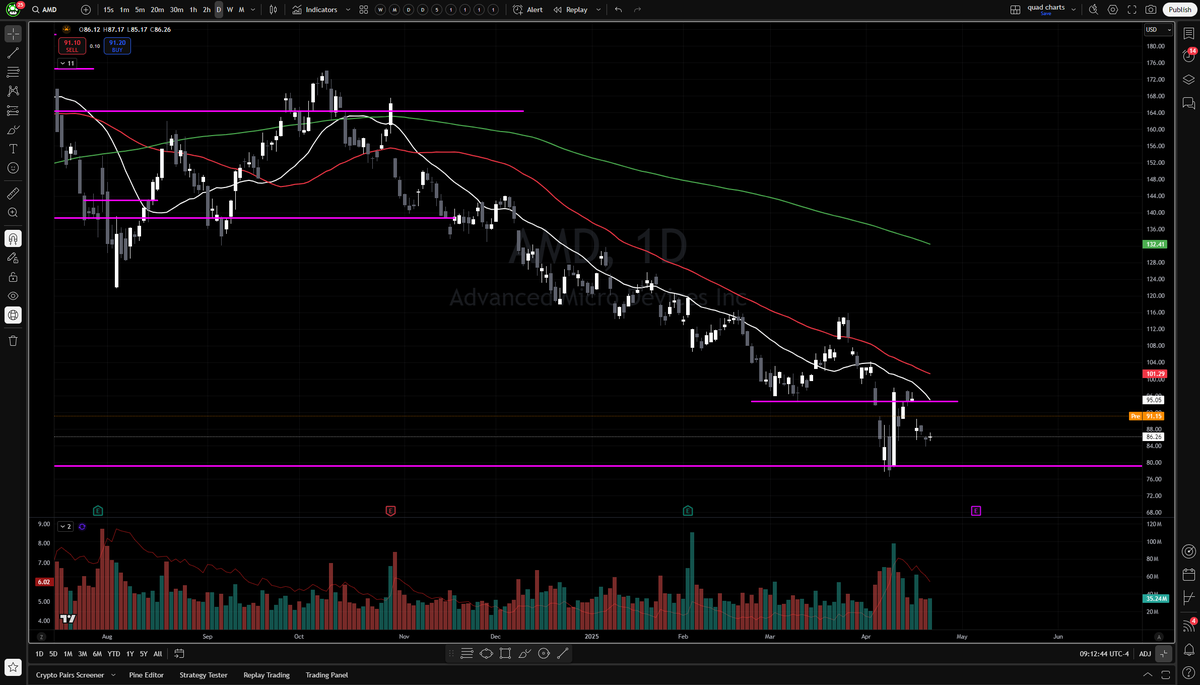
Task: Select the Text annotation tool
Action: (13, 148)
